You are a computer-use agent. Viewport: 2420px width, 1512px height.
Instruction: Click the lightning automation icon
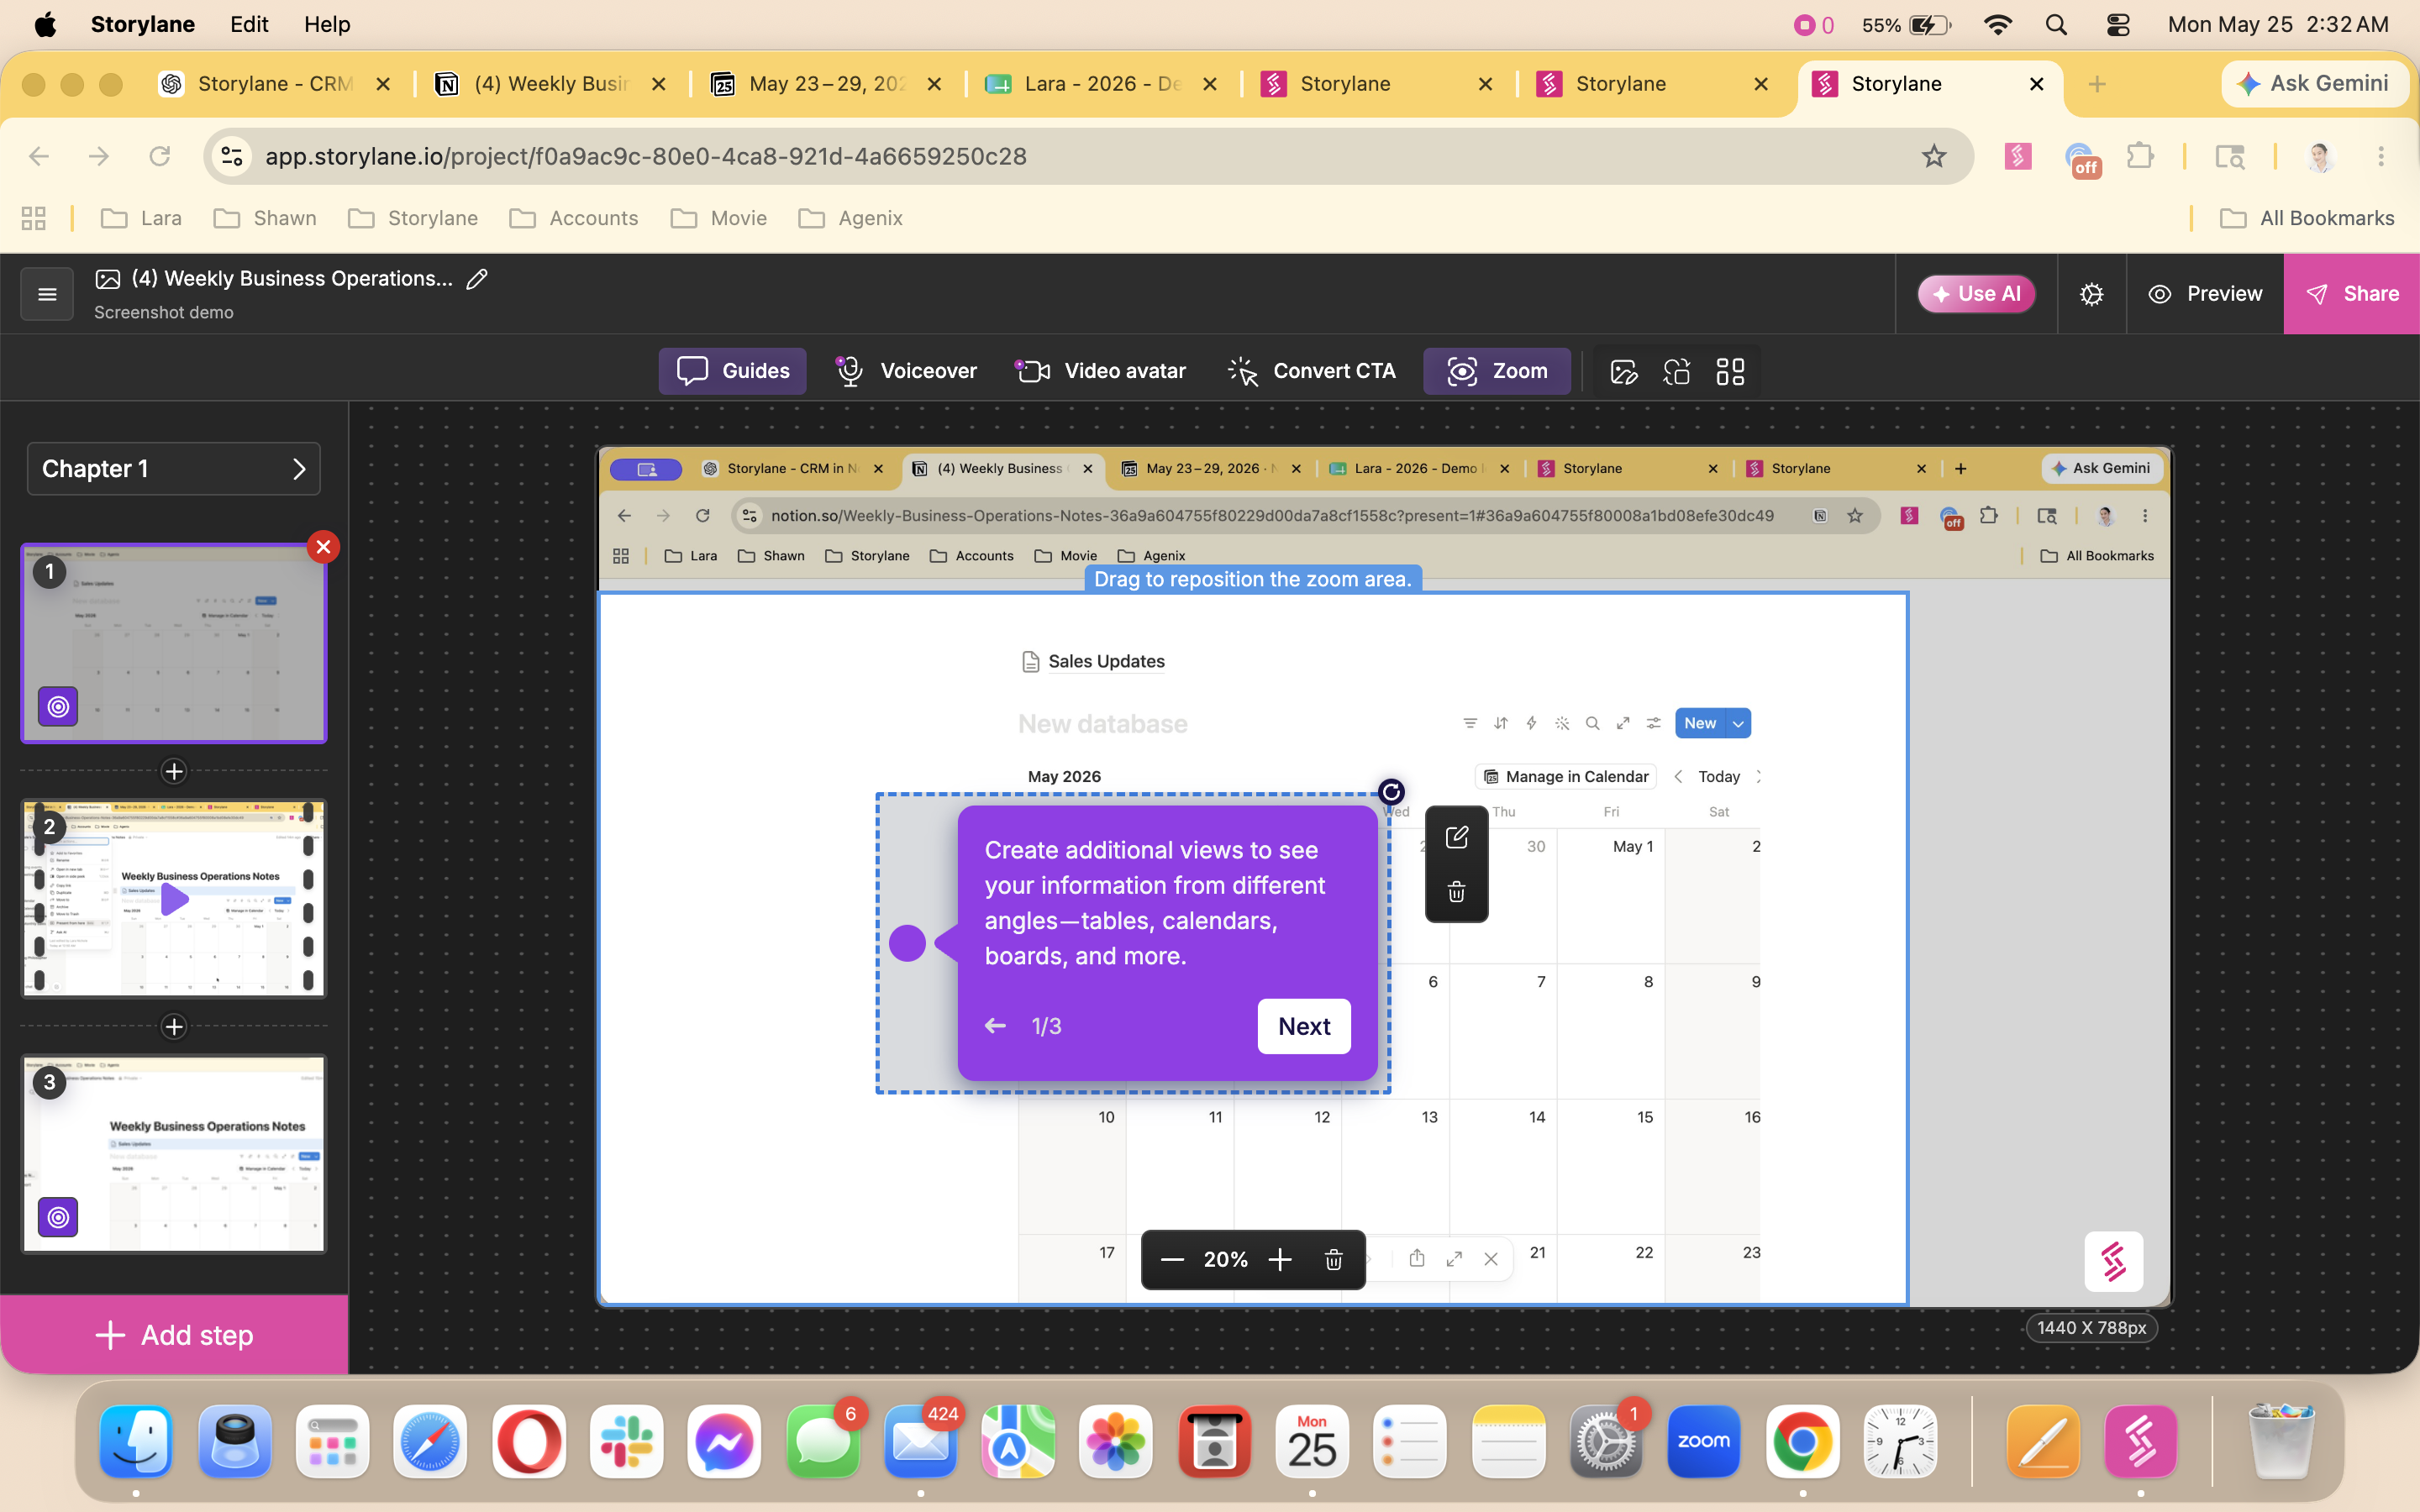pyautogui.click(x=1531, y=723)
